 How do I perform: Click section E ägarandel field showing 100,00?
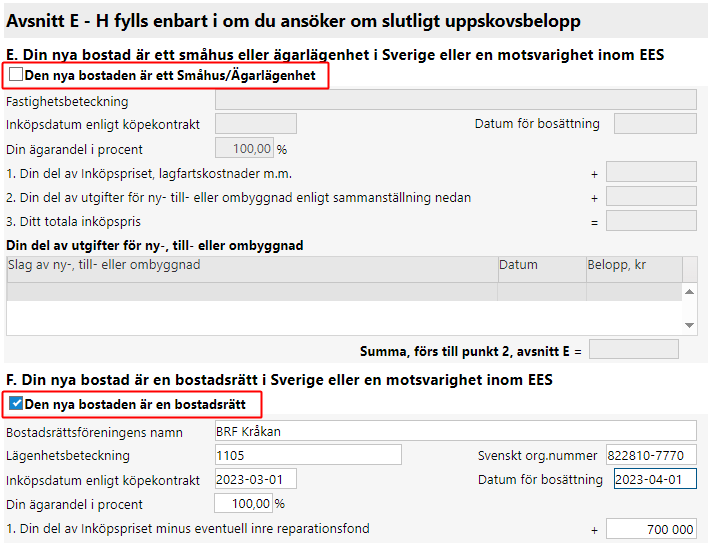245,148
